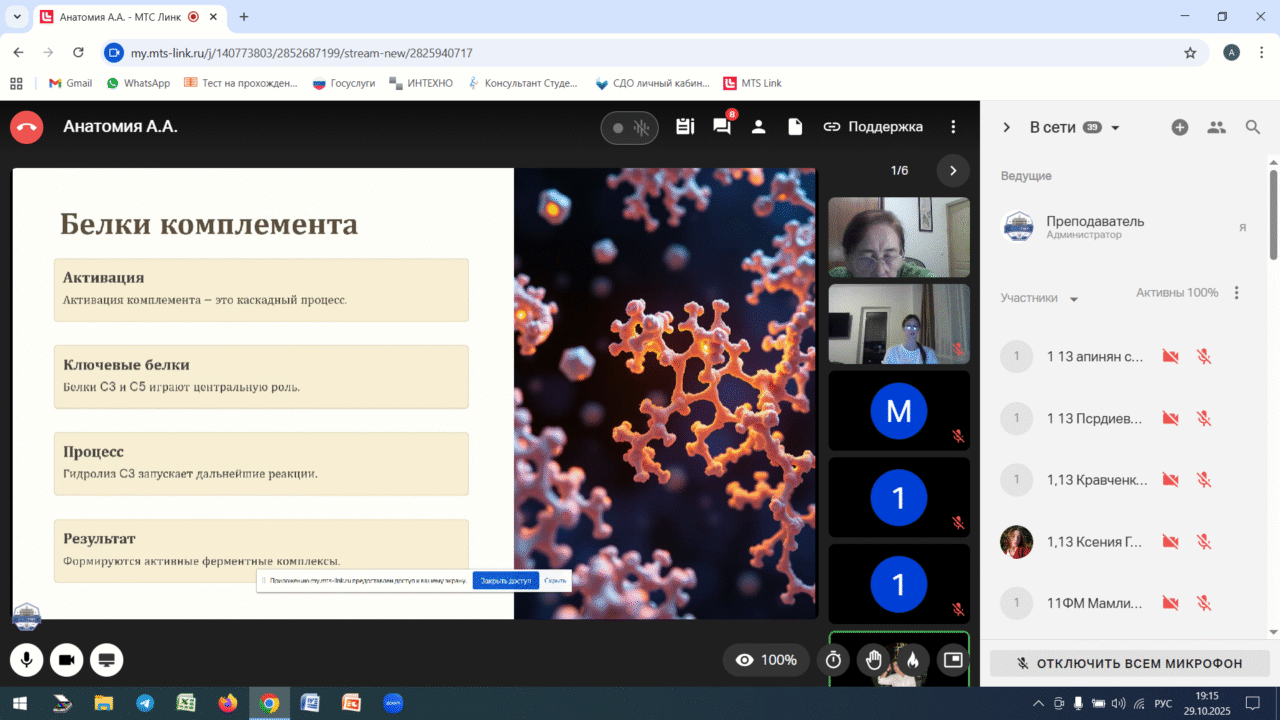Click the blue 'Закрыть доступ' button
The width and height of the screenshot is (1280, 720).
[505, 580]
